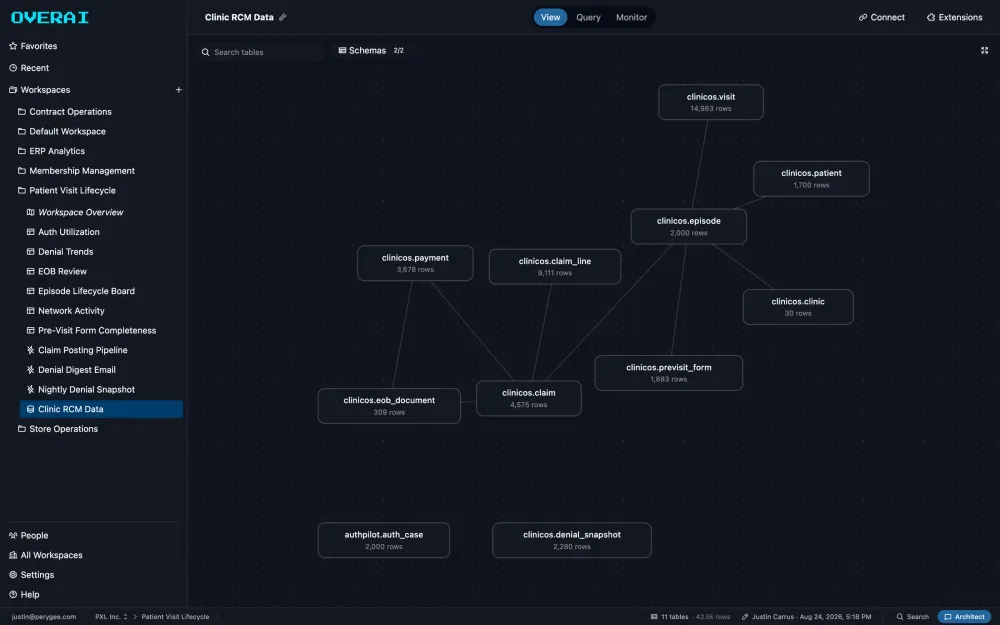Open the Extensions button

(955, 17)
